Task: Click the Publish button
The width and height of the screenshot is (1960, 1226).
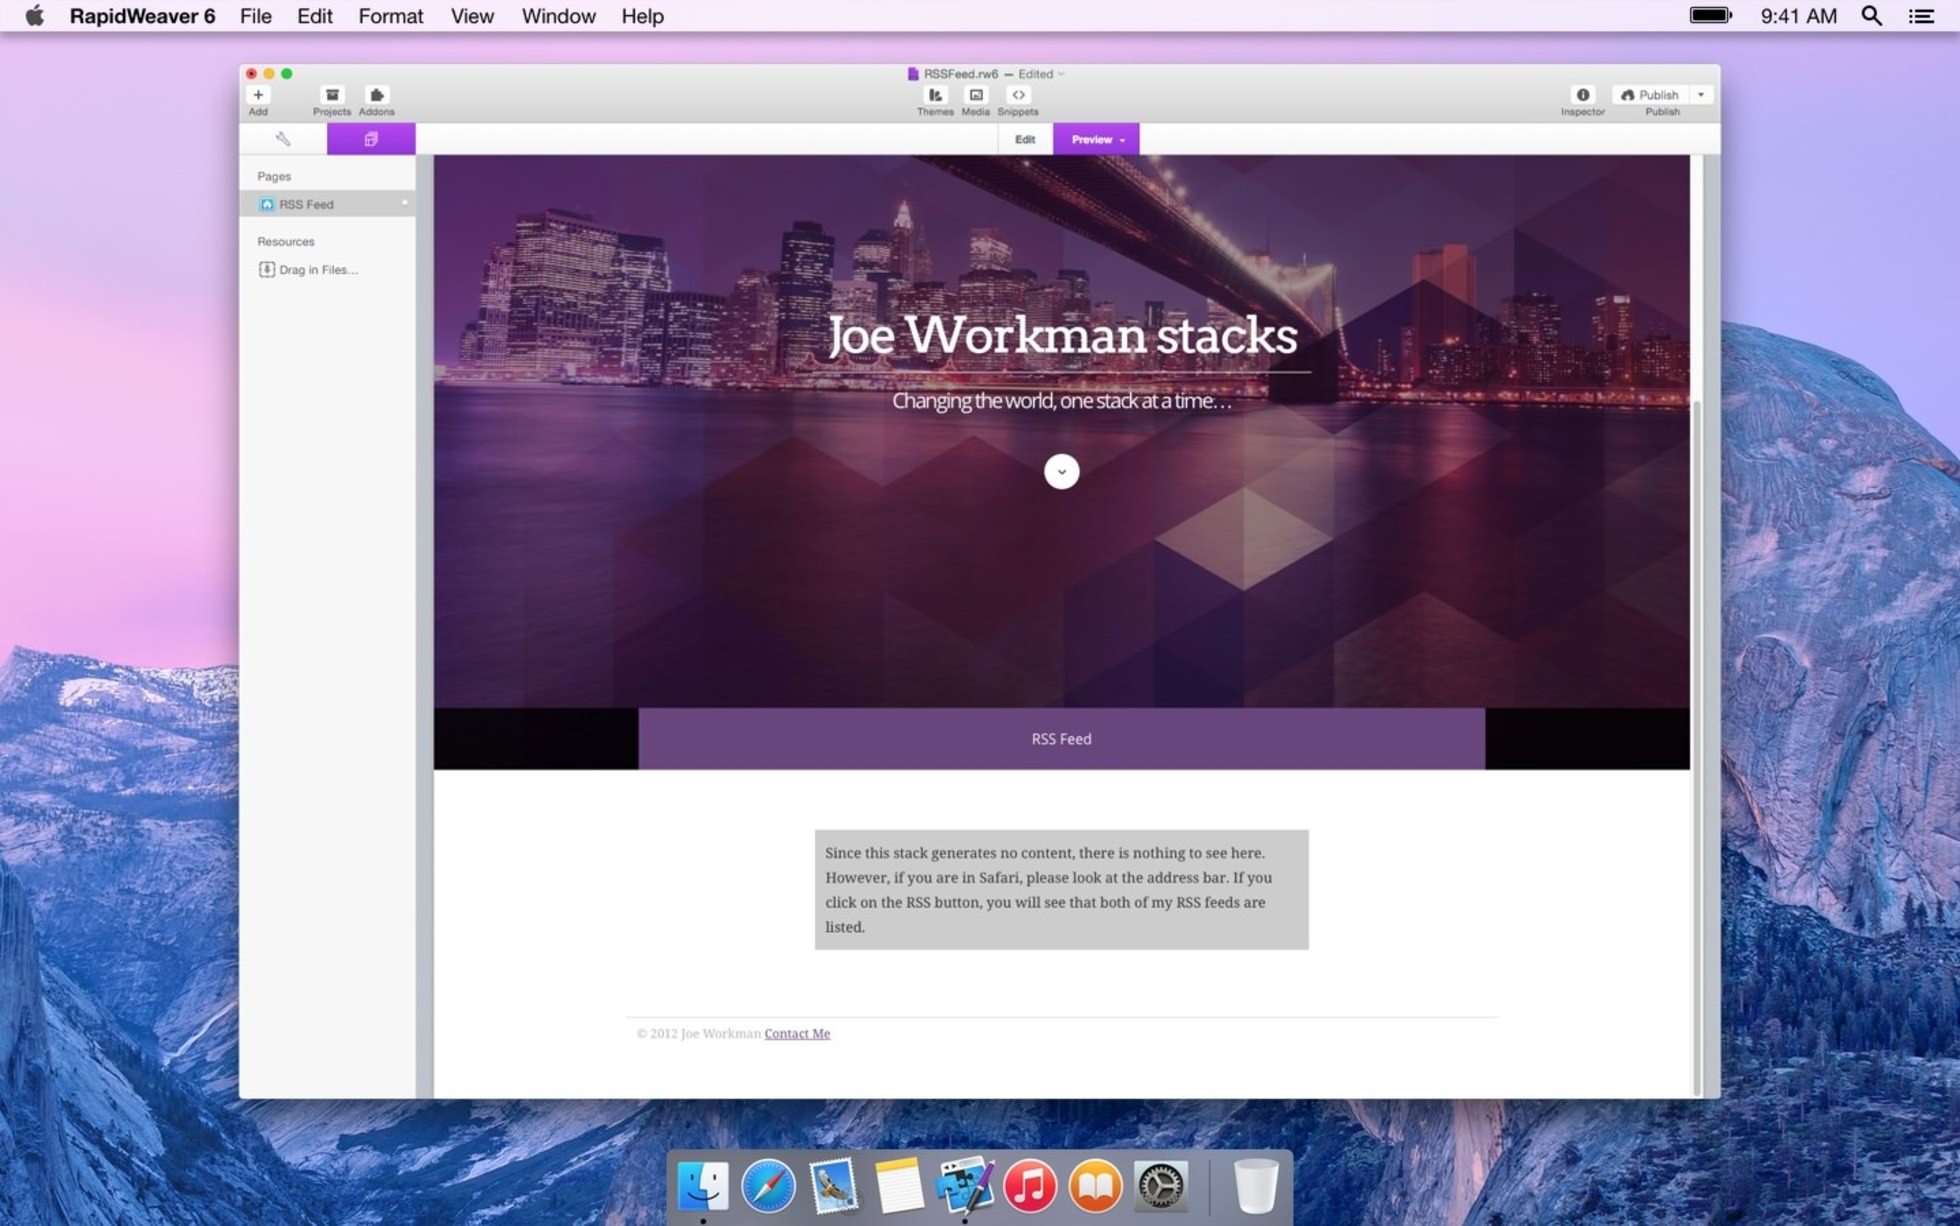Action: [x=1650, y=95]
